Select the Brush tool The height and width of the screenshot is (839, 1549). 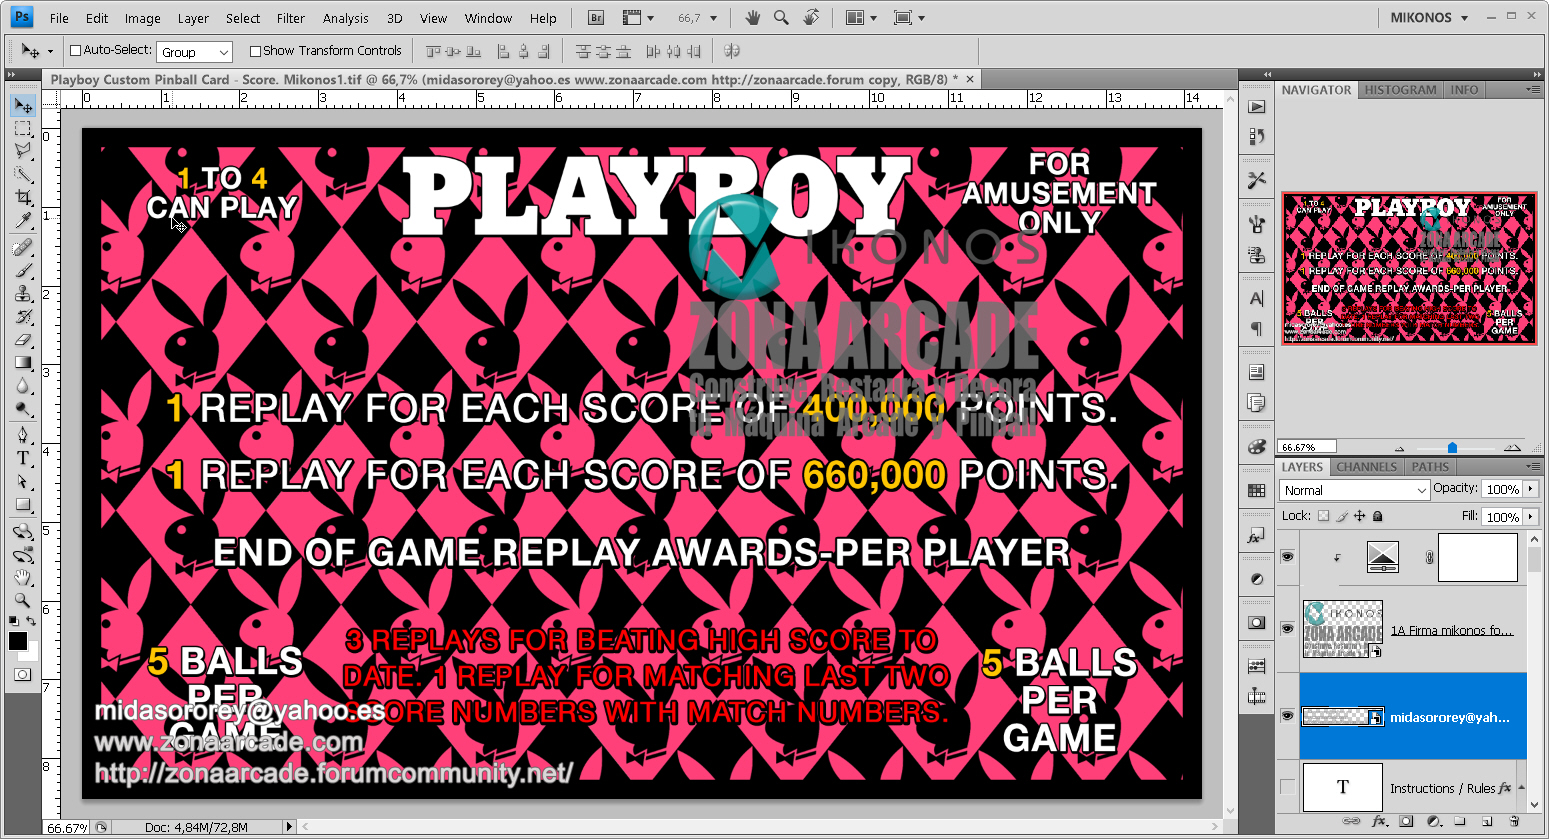coord(23,270)
